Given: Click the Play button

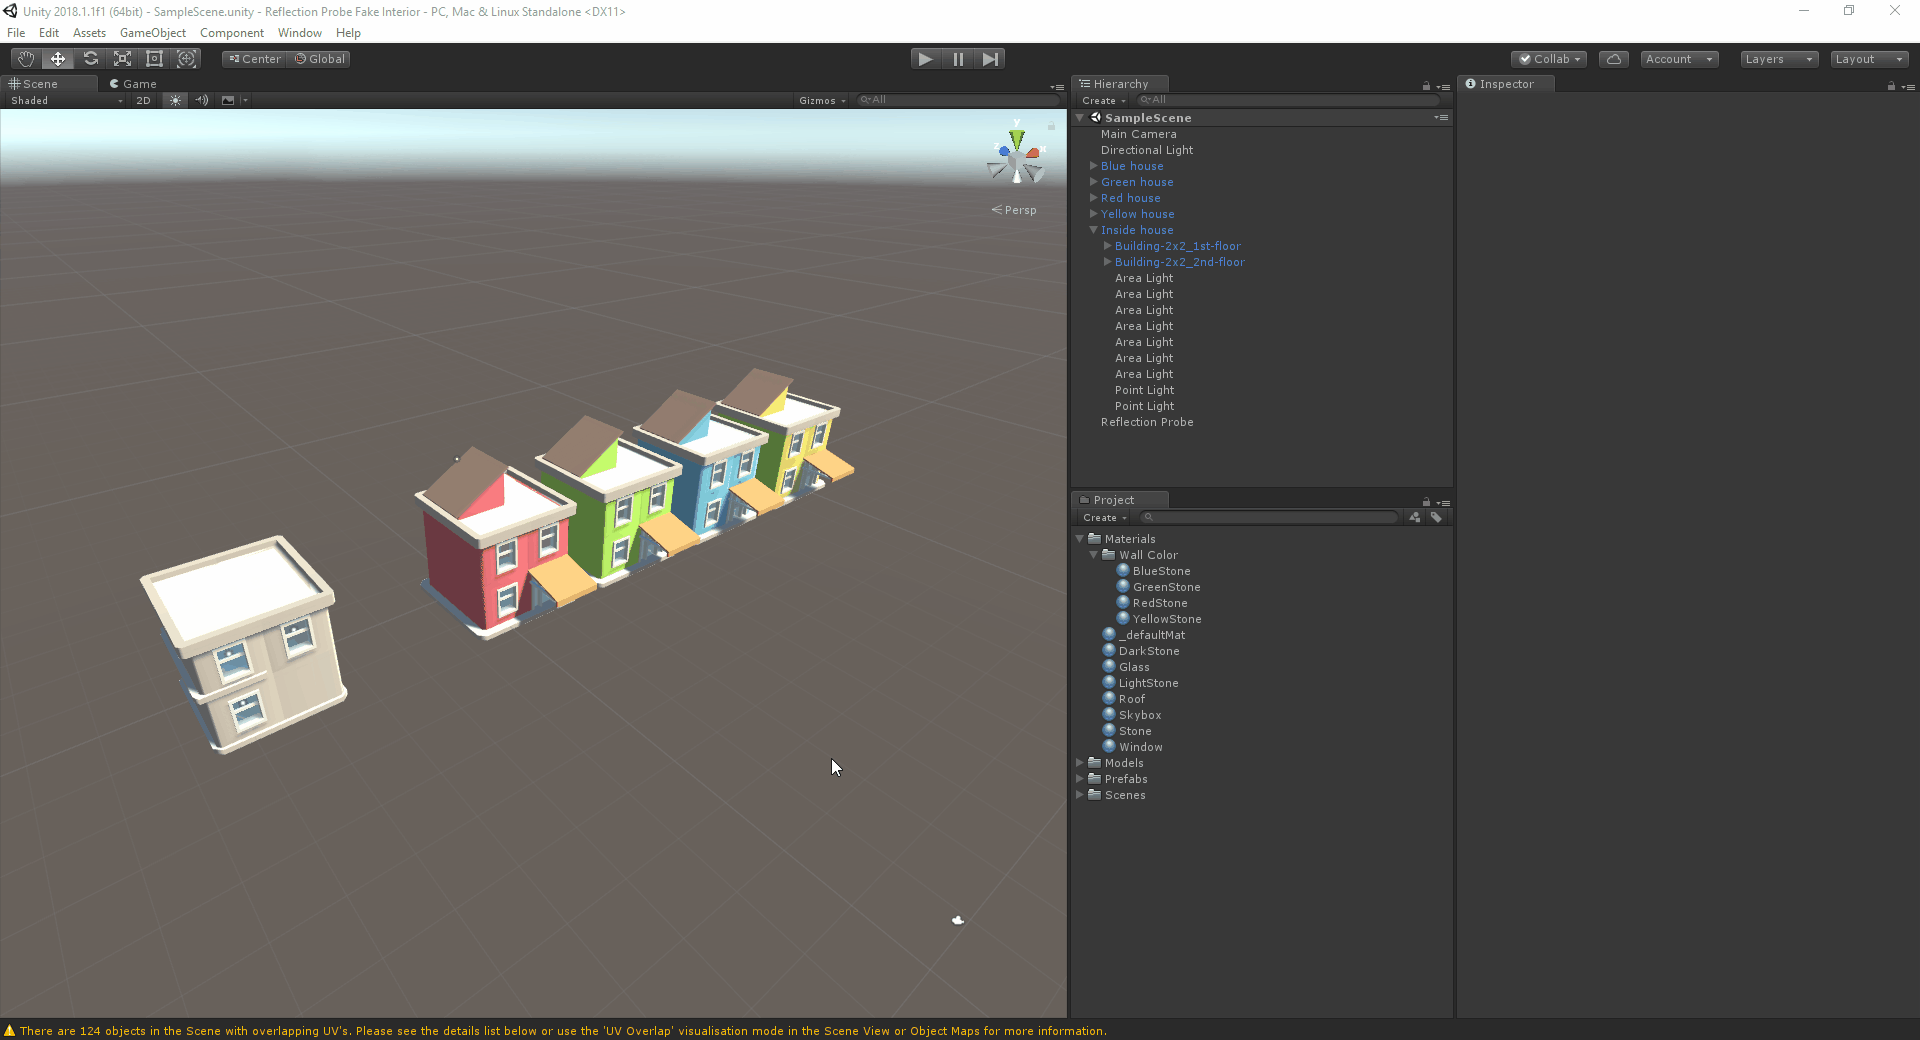Looking at the screenshot, I should (x=926, y=59).
